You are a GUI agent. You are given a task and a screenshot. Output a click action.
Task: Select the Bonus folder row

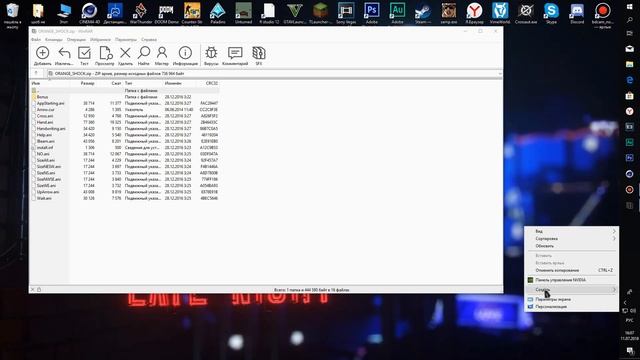[x=125, y=97]
